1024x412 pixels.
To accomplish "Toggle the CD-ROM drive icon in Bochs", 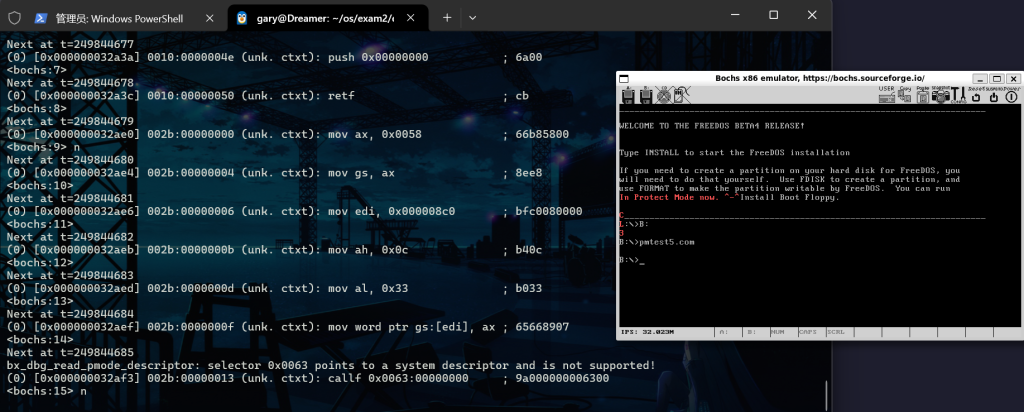I will coord(661,96).
